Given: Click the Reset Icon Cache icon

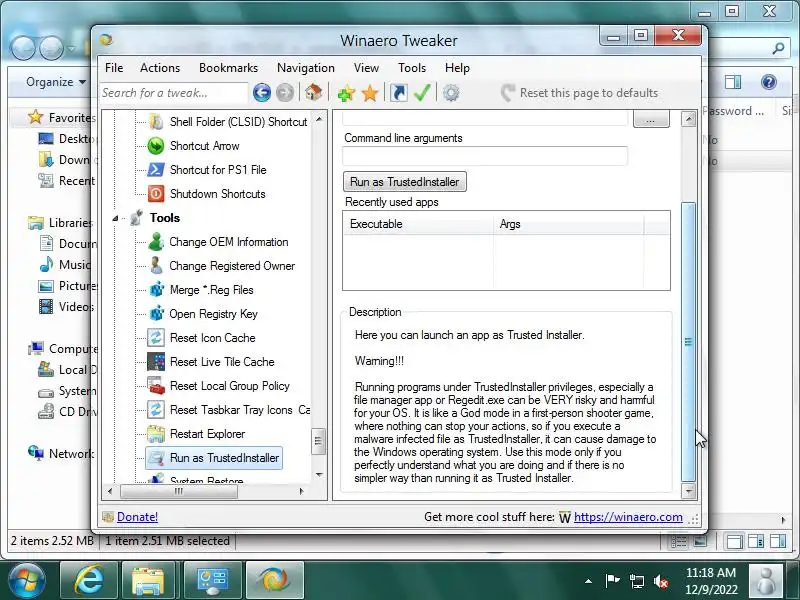Looking at the screenshot, I should 156,338.
